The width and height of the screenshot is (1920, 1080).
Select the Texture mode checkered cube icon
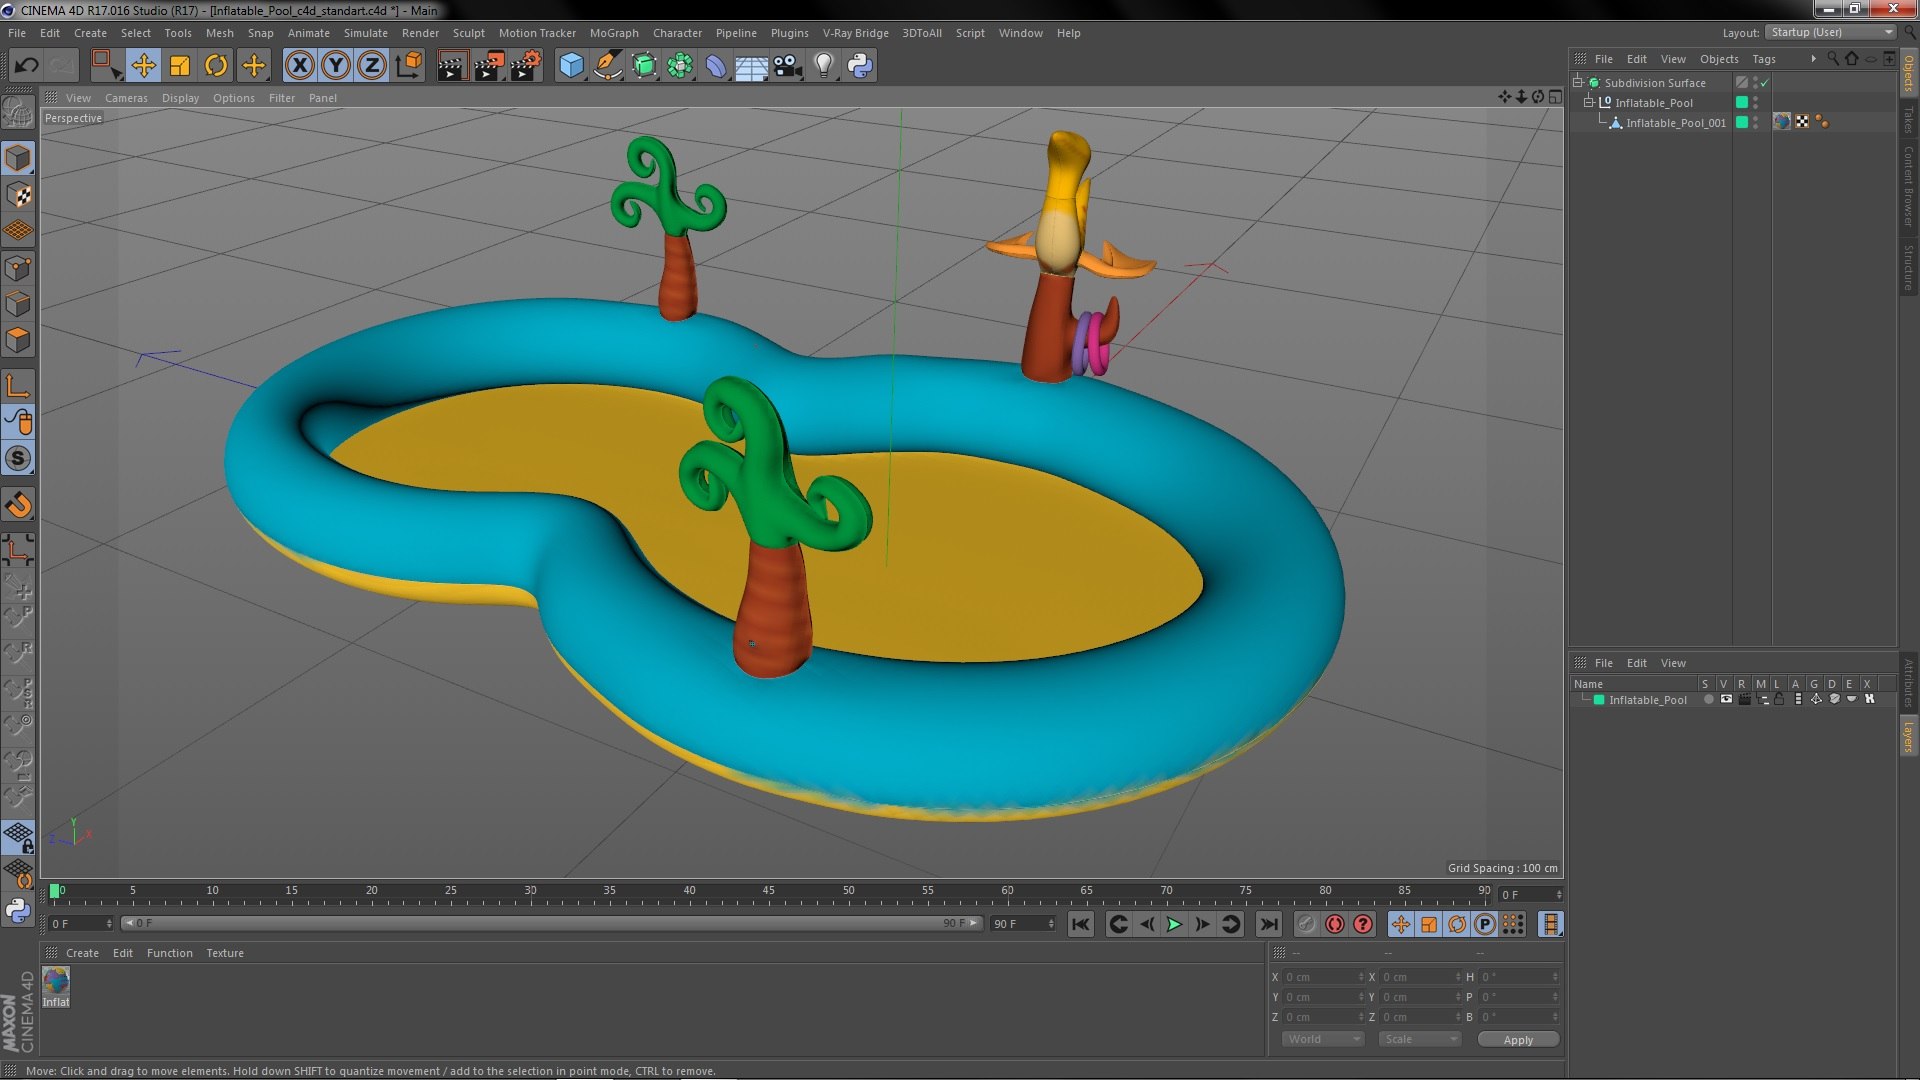18,194
